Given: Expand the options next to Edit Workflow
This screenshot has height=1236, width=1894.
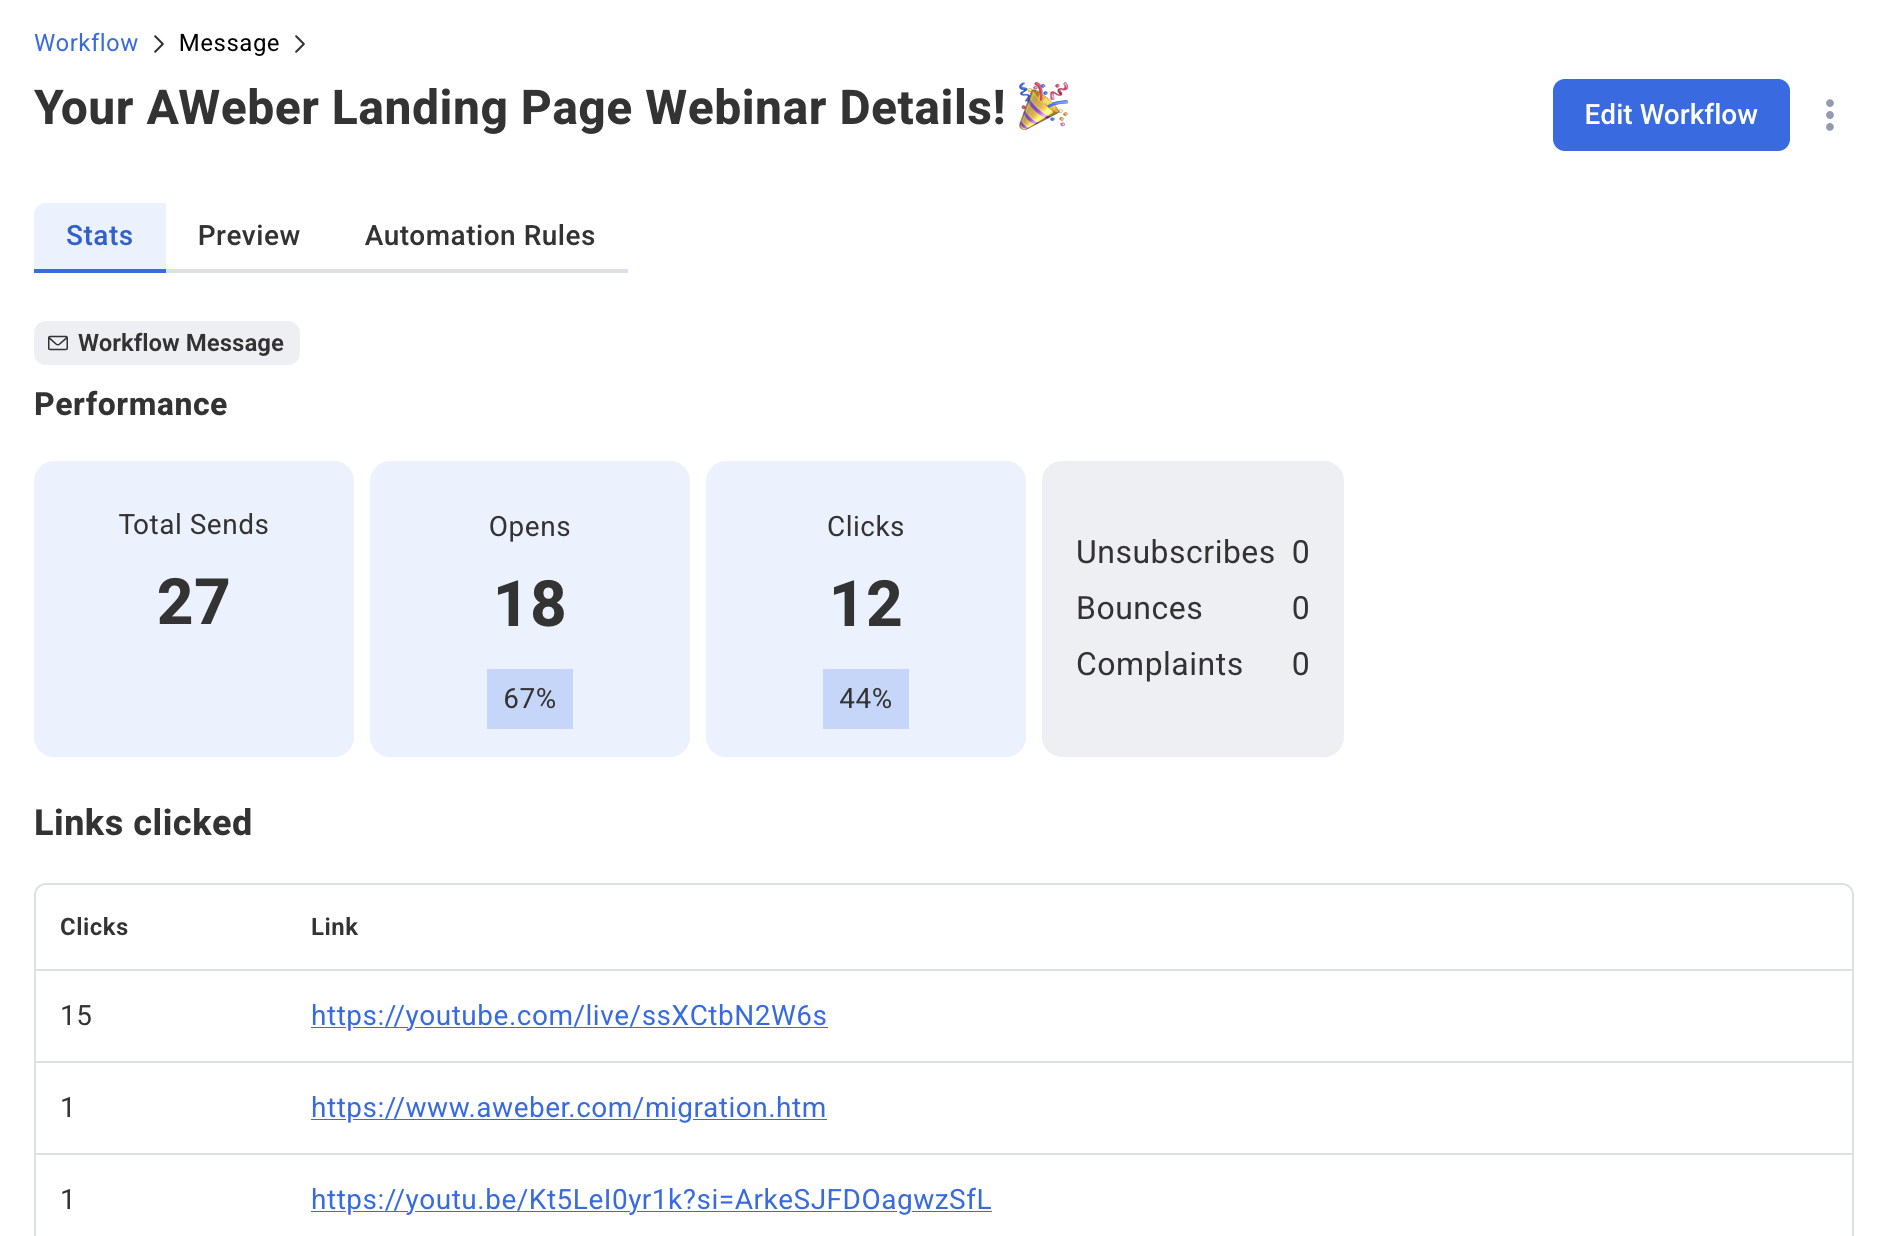Looking at the screenshot, I should [x=1830, y=115].
